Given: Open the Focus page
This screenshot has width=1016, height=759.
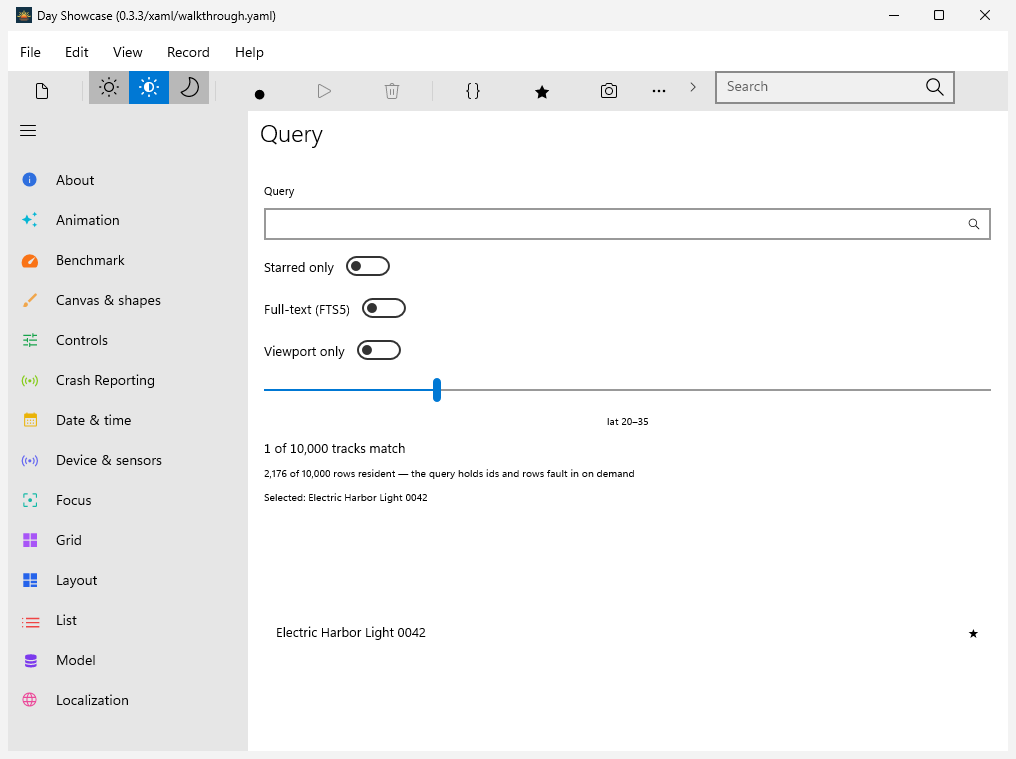Looking at the screenshot, I should pos(128,500).
